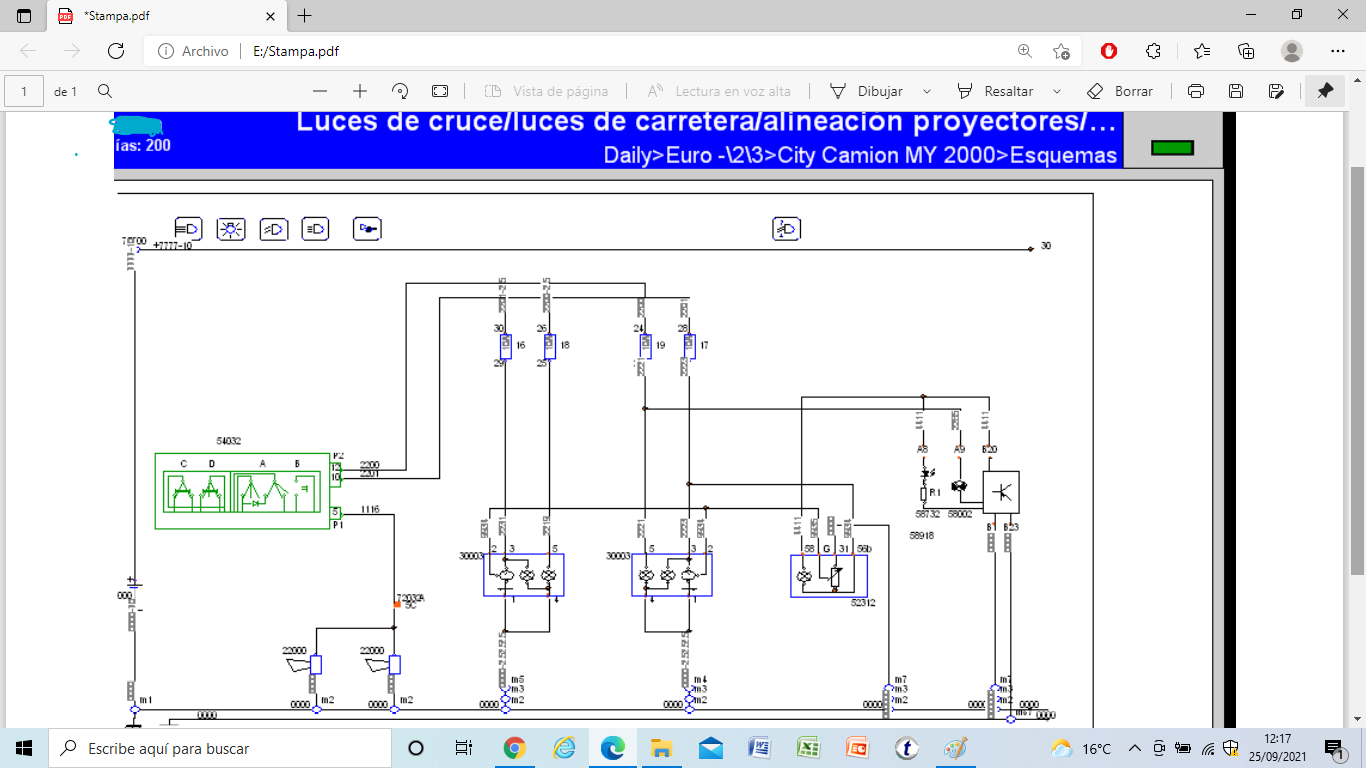
Task: Zoom out the PDF view
Action: [x=320, y=91]
